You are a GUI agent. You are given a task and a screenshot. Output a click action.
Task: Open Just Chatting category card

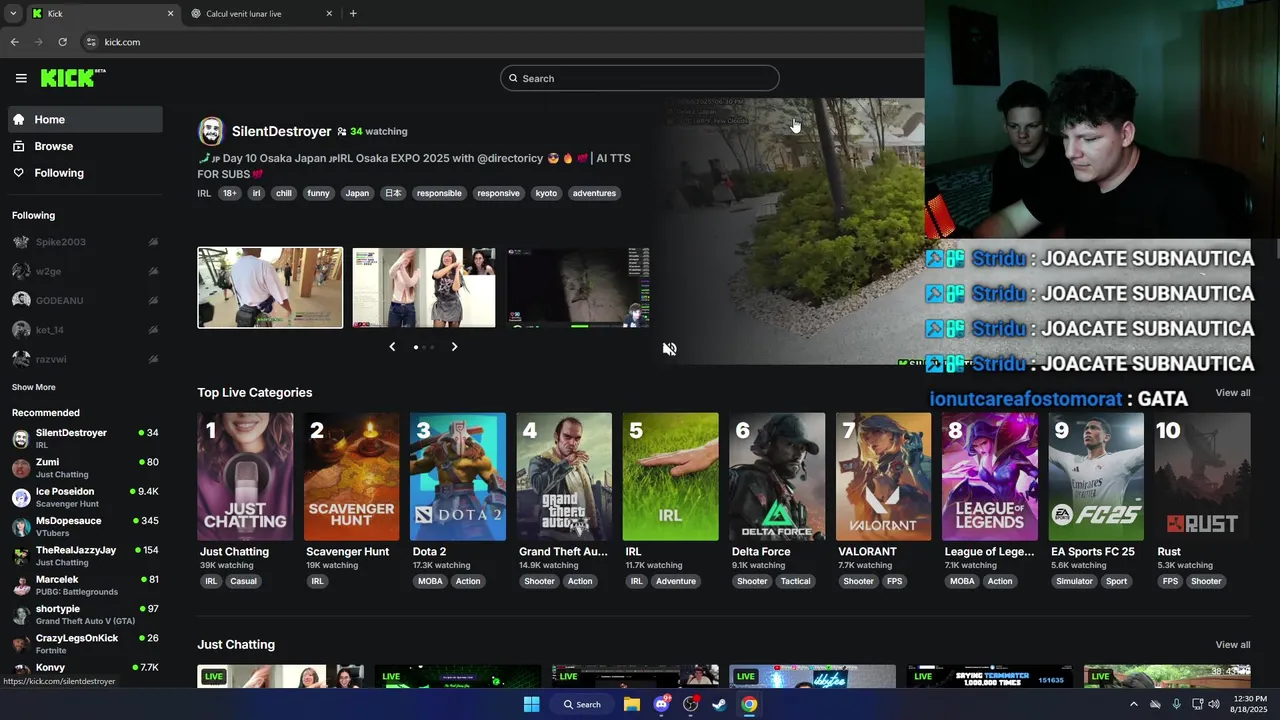245,477
